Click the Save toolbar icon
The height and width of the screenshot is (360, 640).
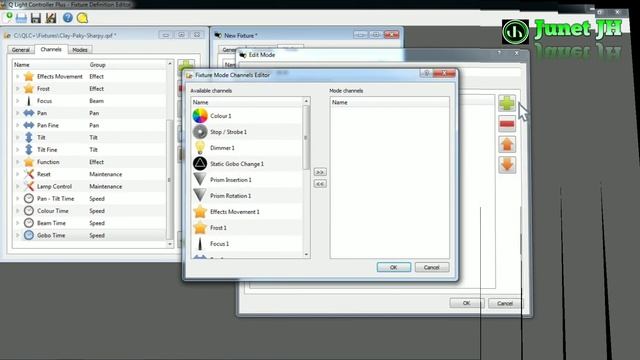tap(36, 18)
